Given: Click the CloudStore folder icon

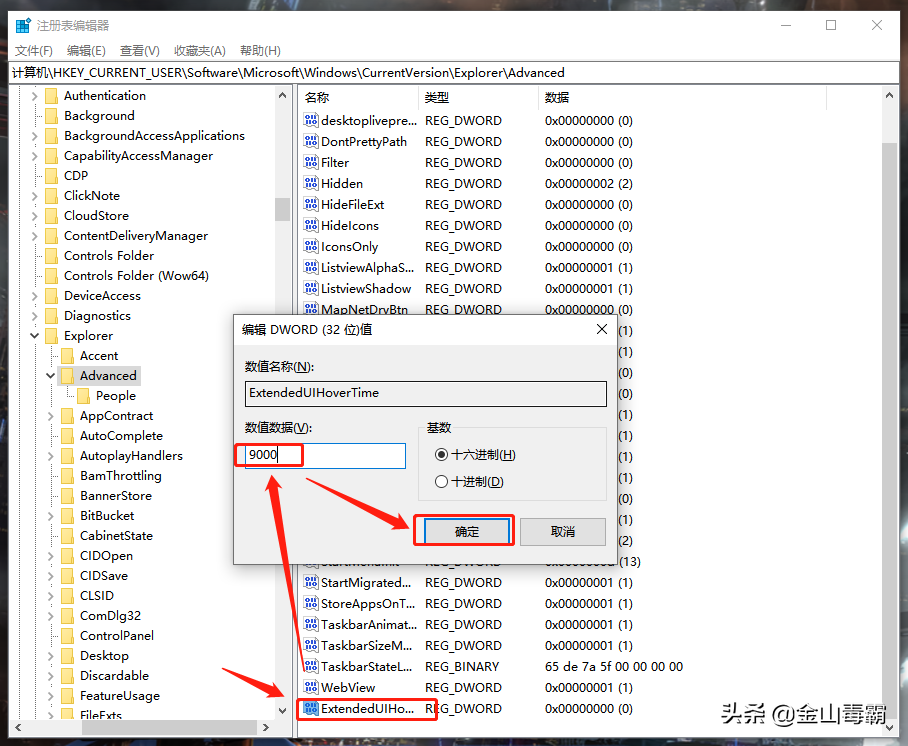Looking at the screenshot, I should coord(52,215).
